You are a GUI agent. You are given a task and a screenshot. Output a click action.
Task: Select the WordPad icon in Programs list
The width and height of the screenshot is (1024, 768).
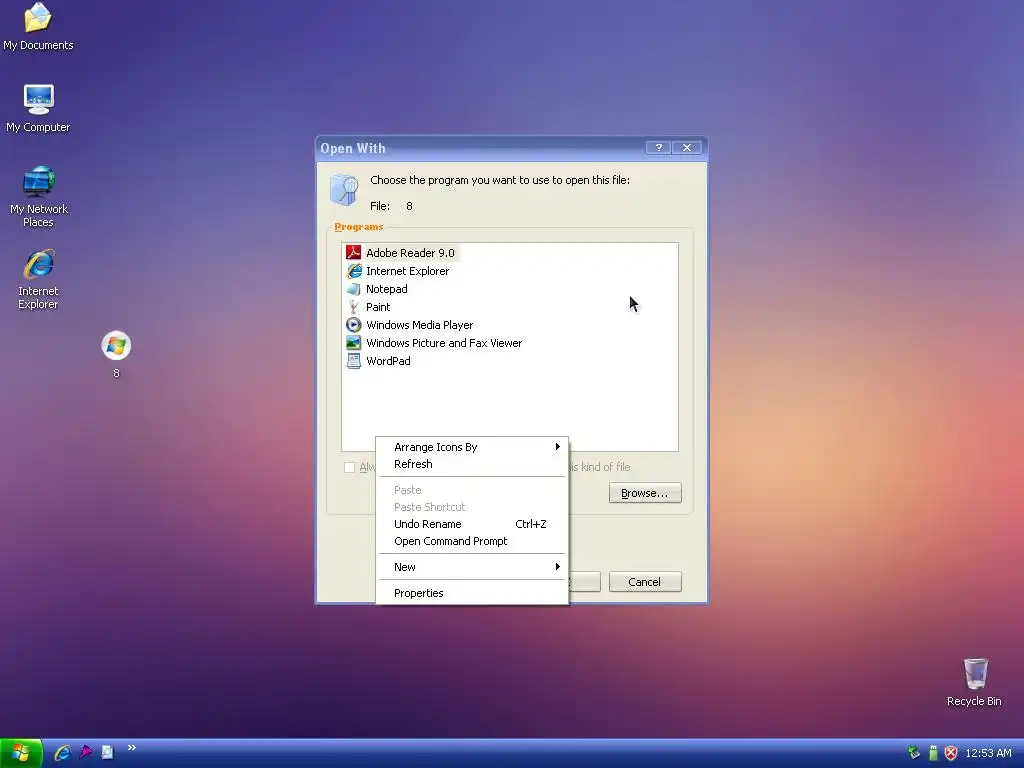[x=353, y=361]
